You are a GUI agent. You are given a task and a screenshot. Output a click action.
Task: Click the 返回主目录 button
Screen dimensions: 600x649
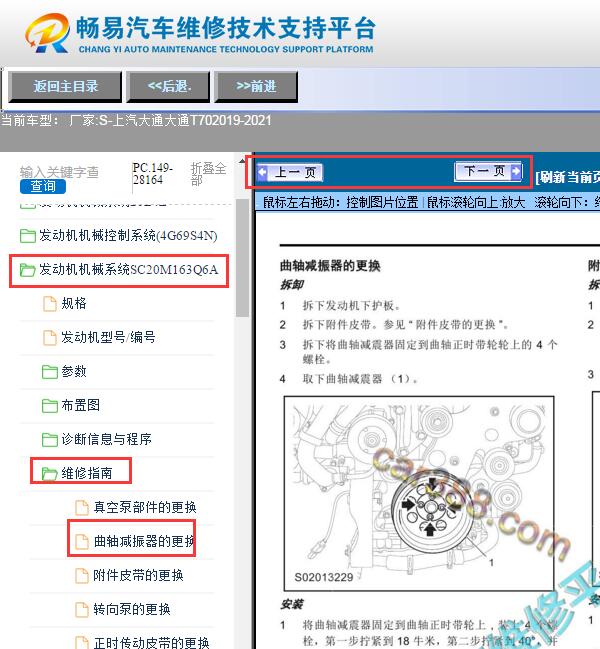(65, 87)
